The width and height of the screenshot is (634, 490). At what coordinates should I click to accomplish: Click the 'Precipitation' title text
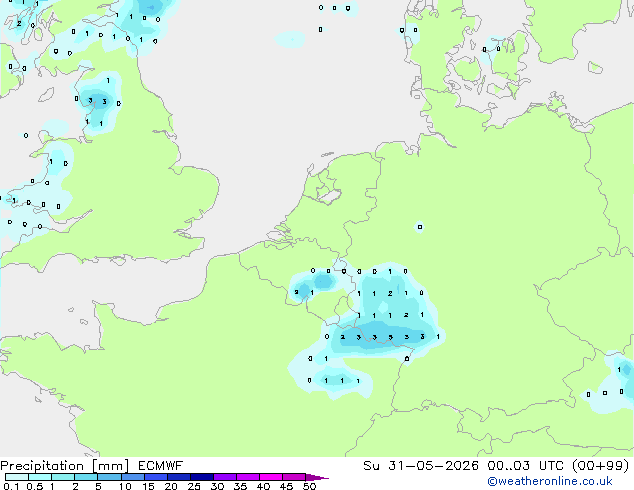pos(42,466)
